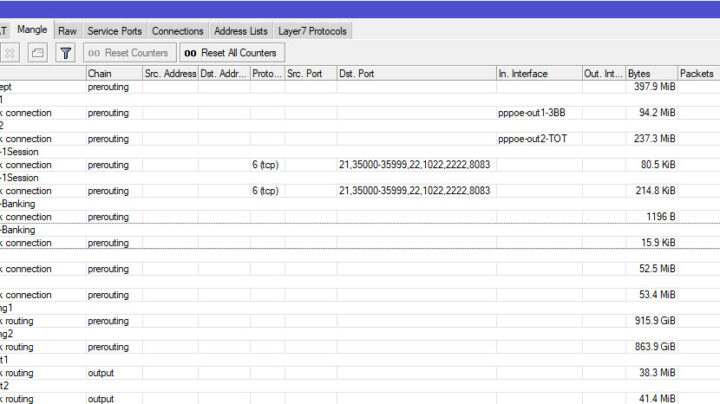
Task: Sort by the In. Interface column header
Action: click(x=538, y=74)
